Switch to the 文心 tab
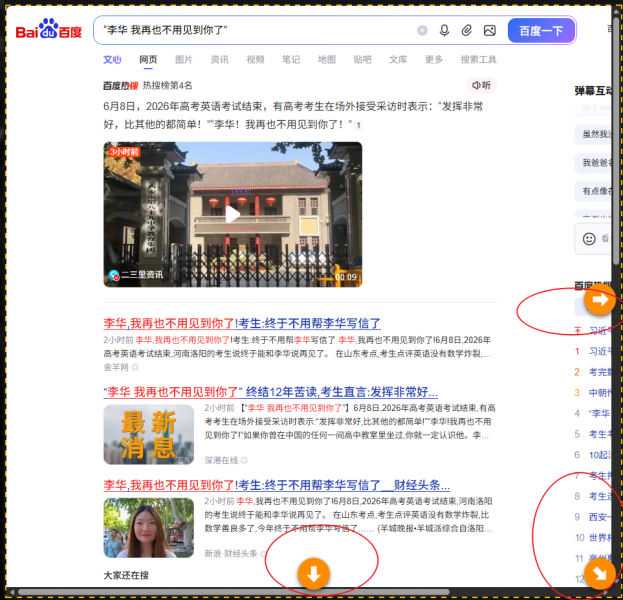Image resolution: width=623 pixels, height=600 pixels. tap(112, 60)
